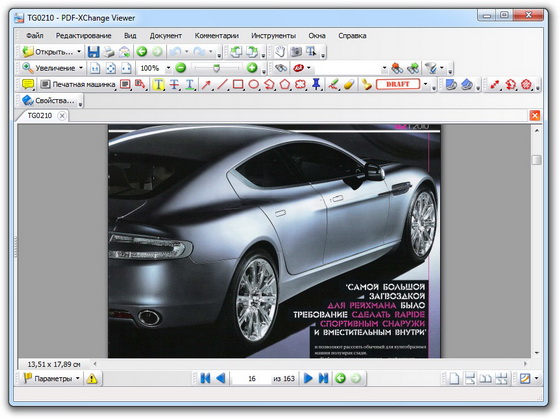Select the Callout tool

click(x=140, y=84)
